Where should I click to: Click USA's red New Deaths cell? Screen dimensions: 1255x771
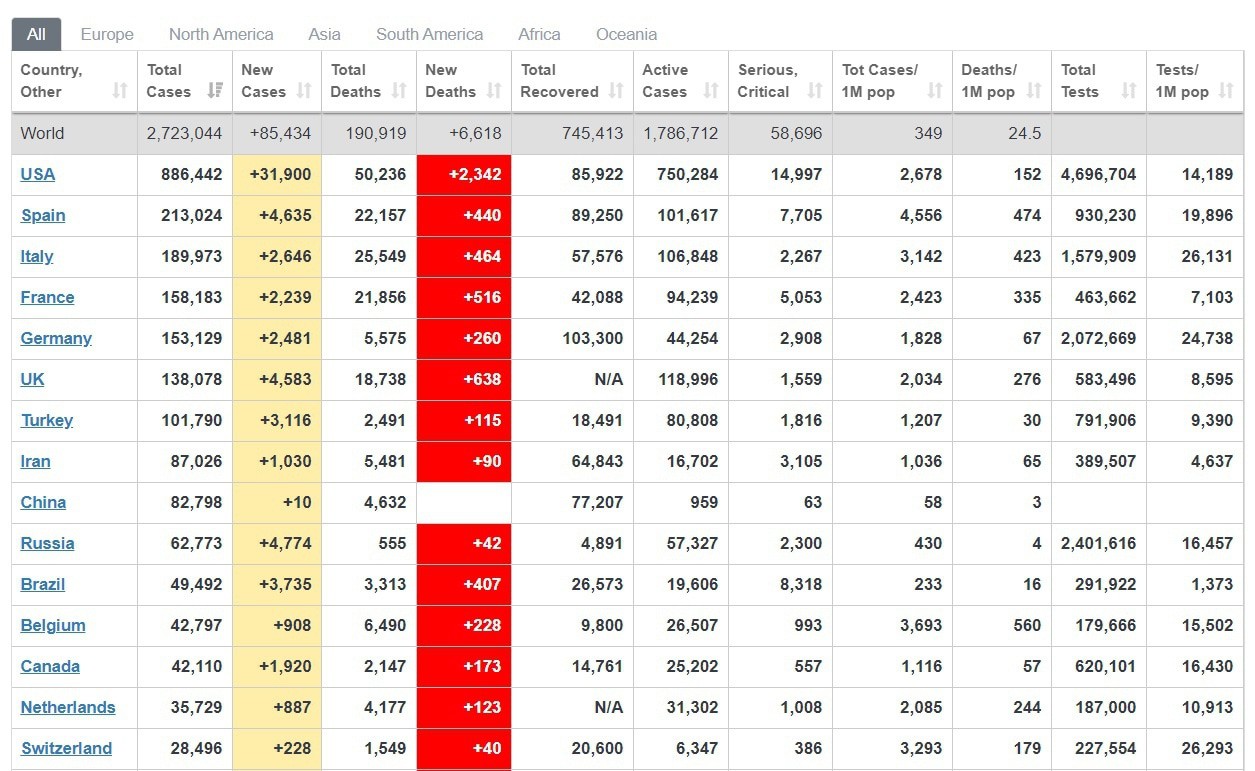[464, 174]
